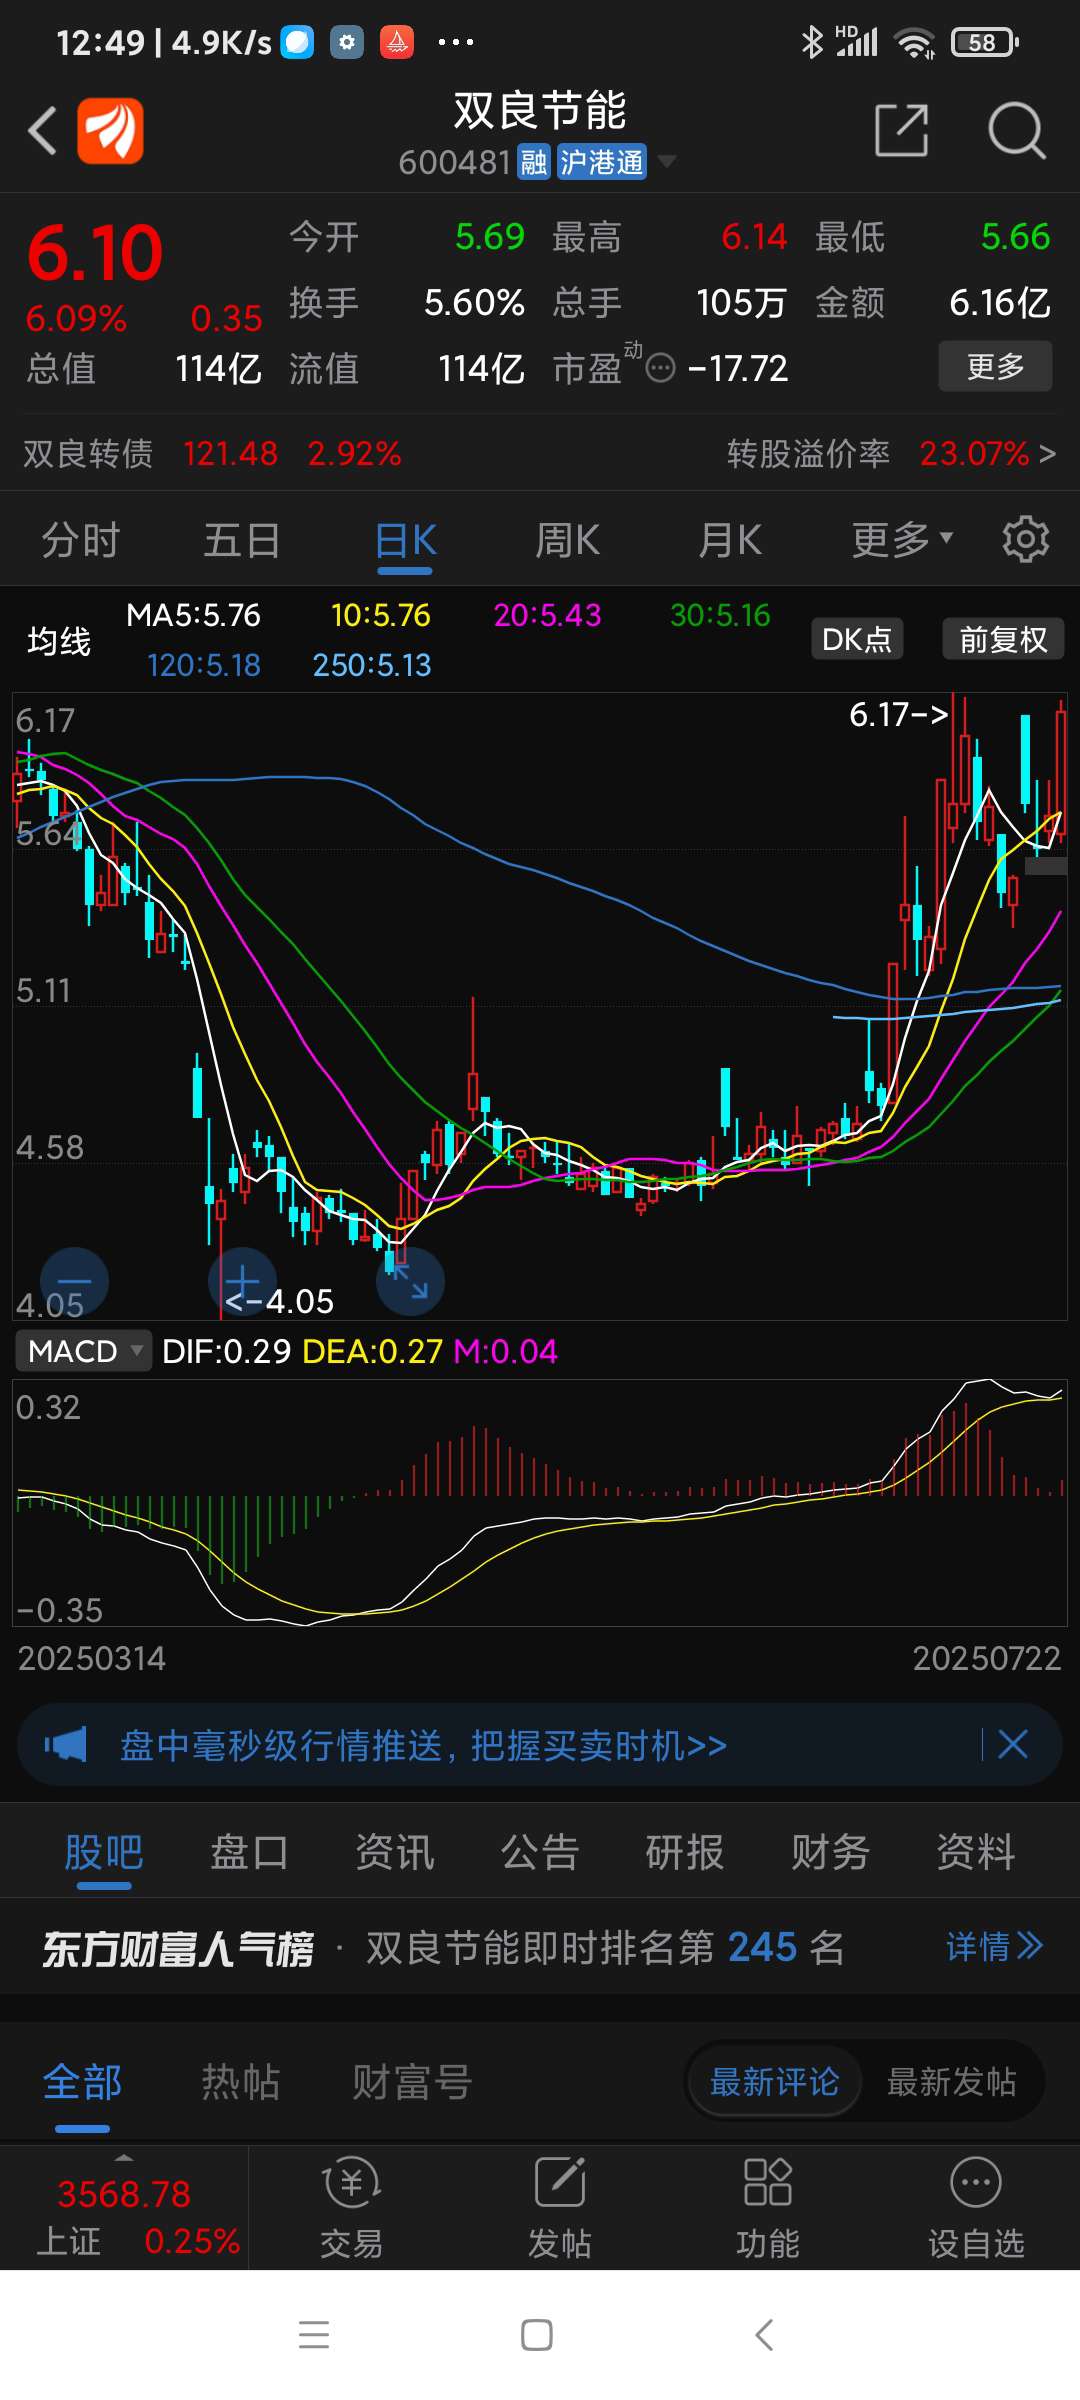Viewport: 1080px width, 2400px height.
Task: Open 交易 trade icon
Action: click(x=351, y=2208)
